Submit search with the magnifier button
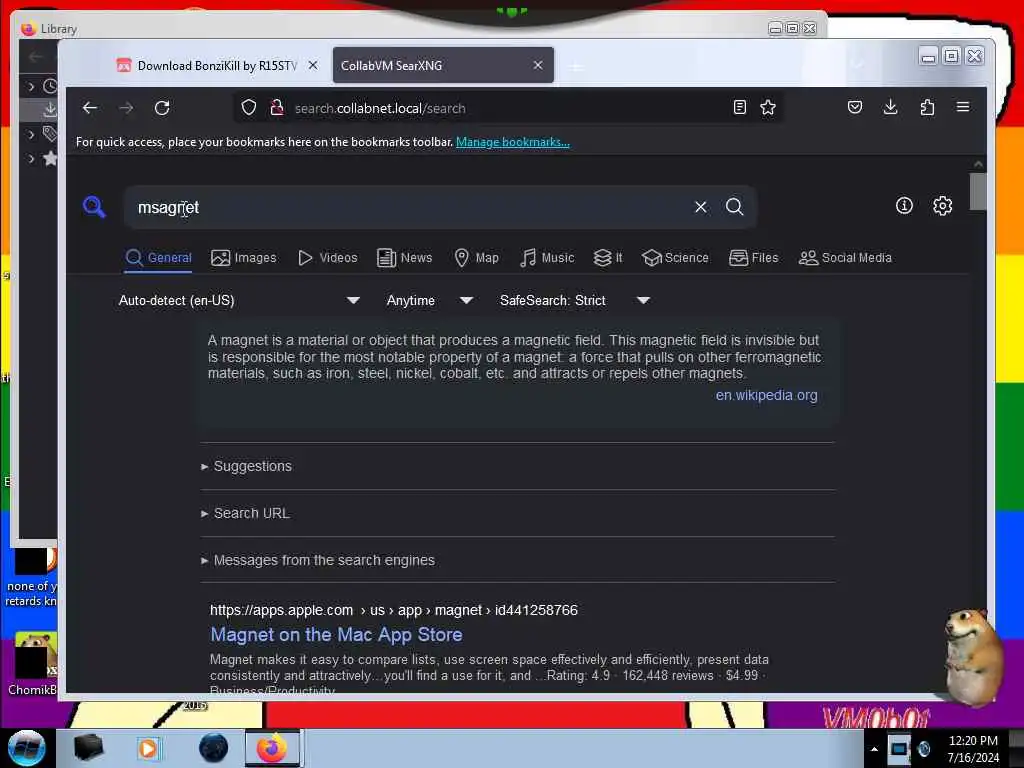 click(735, 207)
